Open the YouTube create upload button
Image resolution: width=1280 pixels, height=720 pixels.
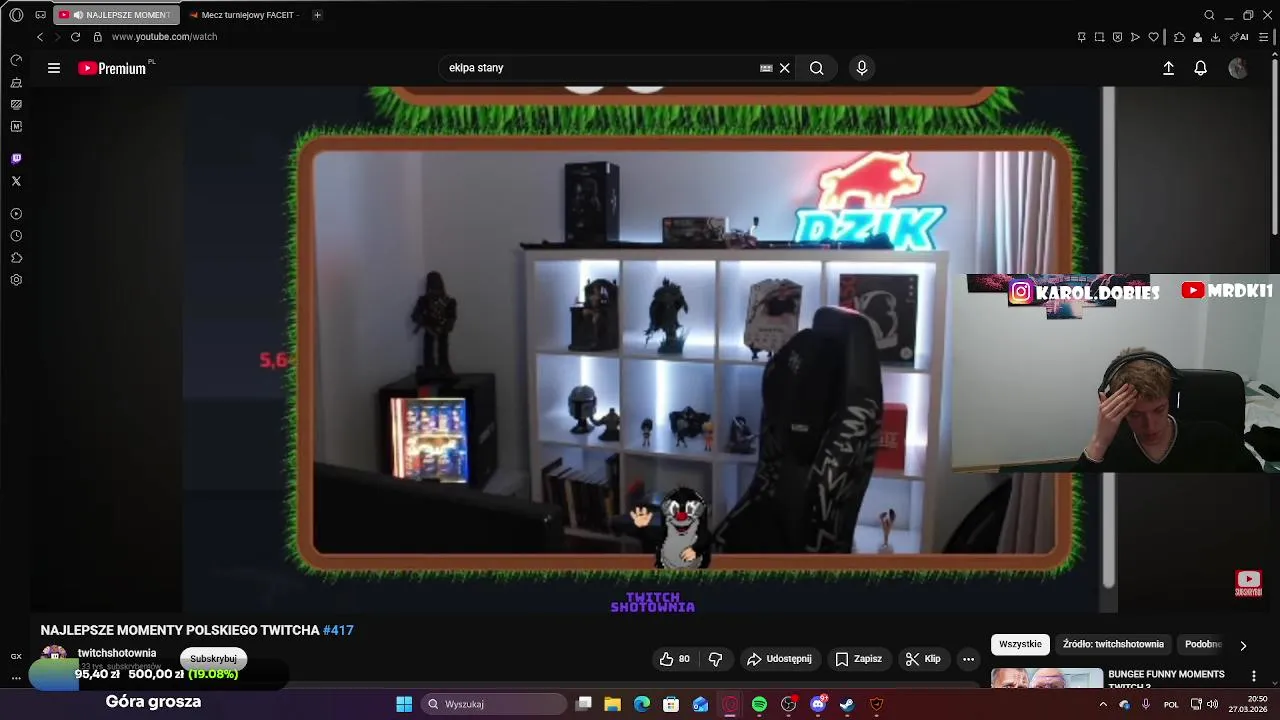[1168, 68]
